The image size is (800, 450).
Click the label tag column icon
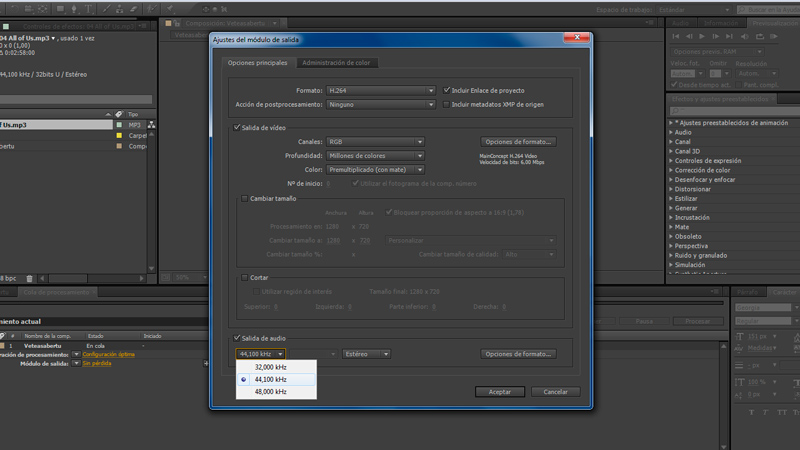point(119,114)
